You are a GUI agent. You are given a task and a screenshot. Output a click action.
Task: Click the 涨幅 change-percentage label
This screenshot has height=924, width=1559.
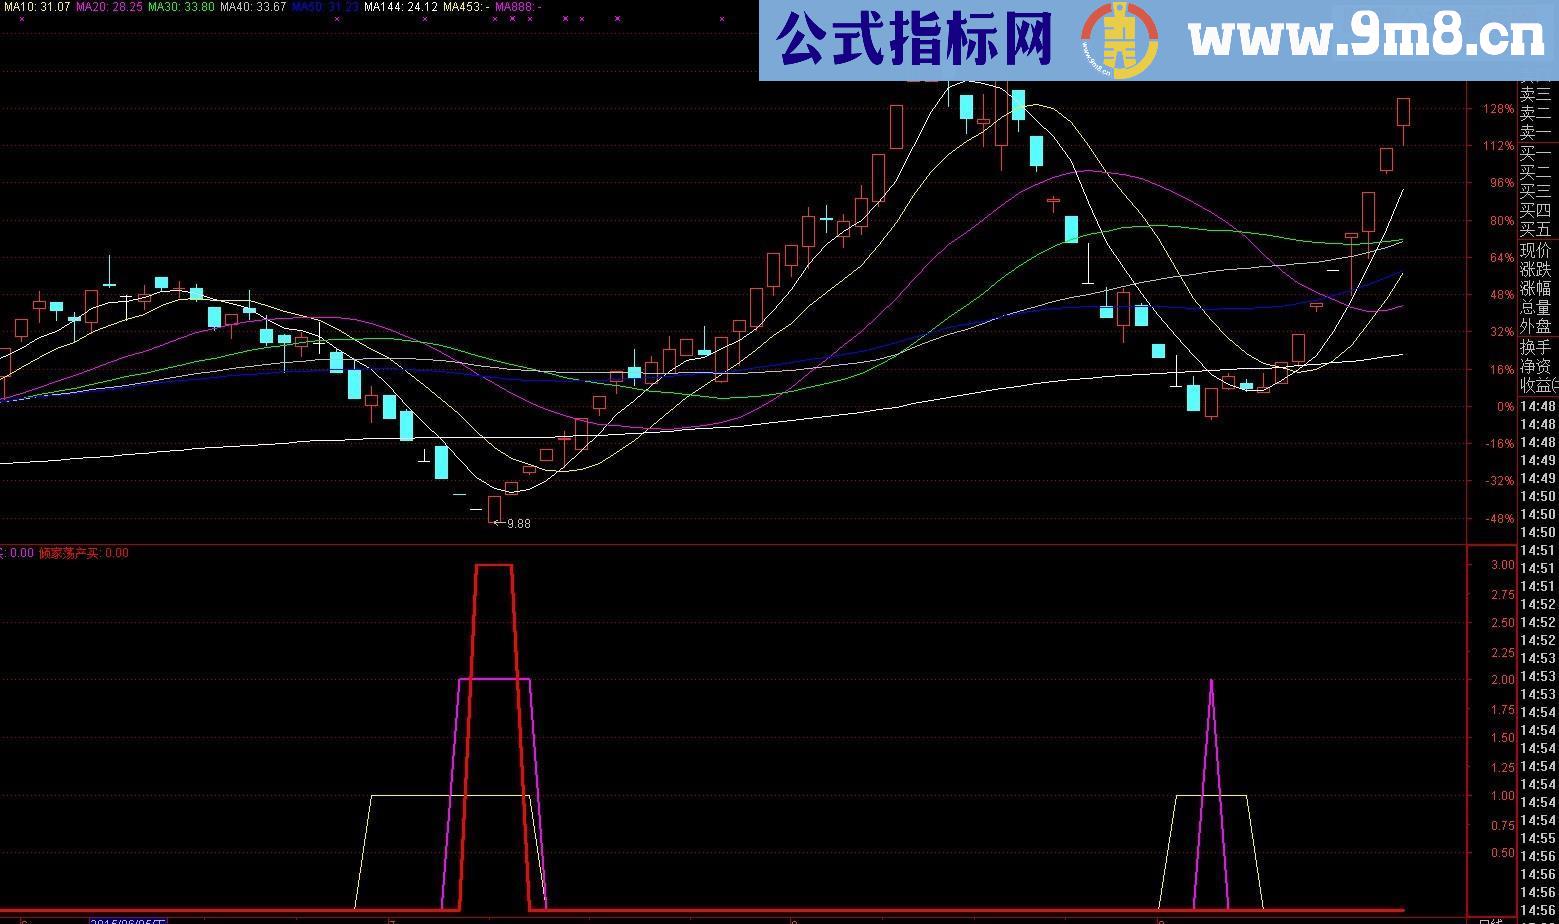coord(1533,289)
